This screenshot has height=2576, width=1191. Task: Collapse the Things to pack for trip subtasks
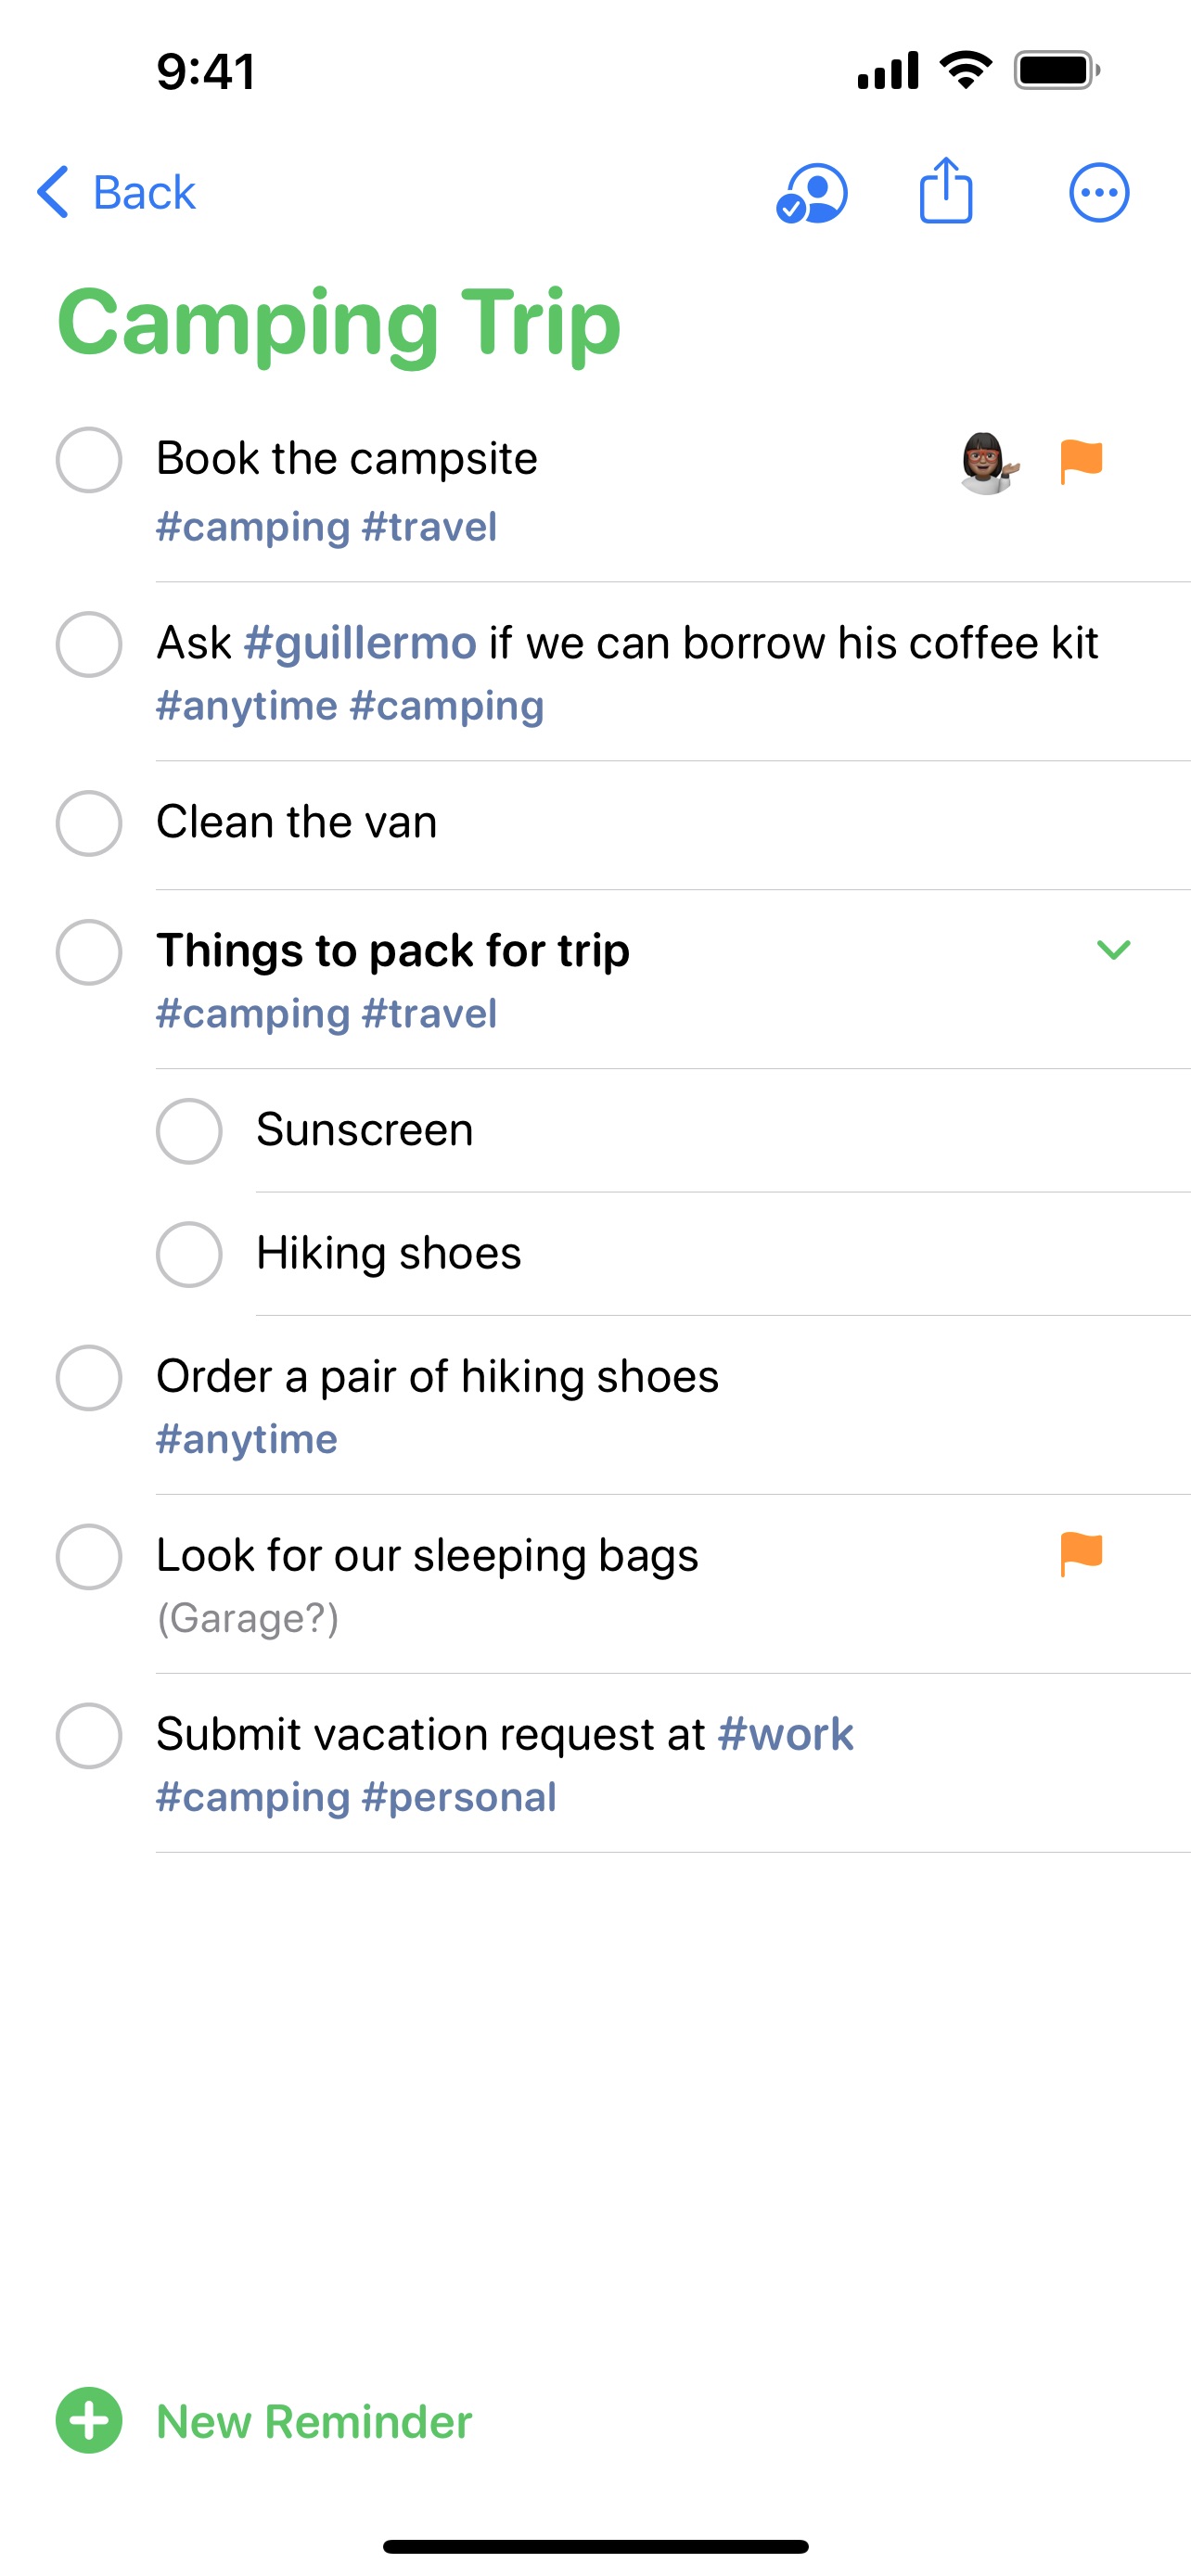pos(1113,950)
